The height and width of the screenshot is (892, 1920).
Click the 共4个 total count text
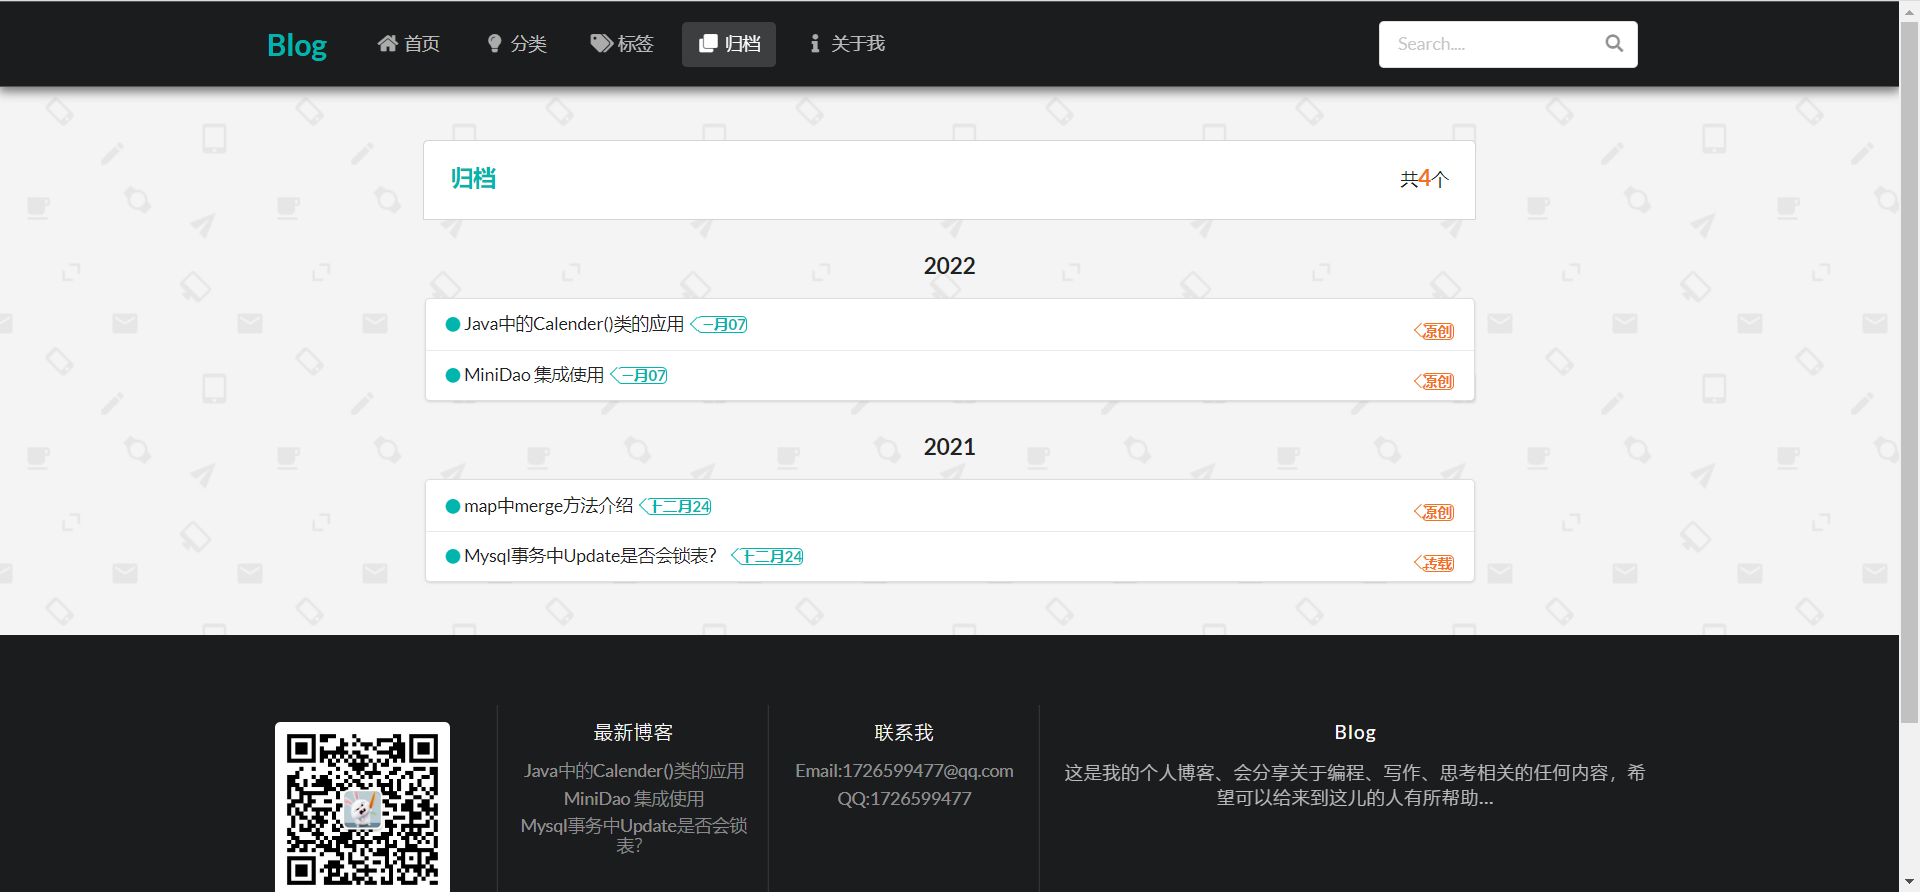[x=1424, y=179]
